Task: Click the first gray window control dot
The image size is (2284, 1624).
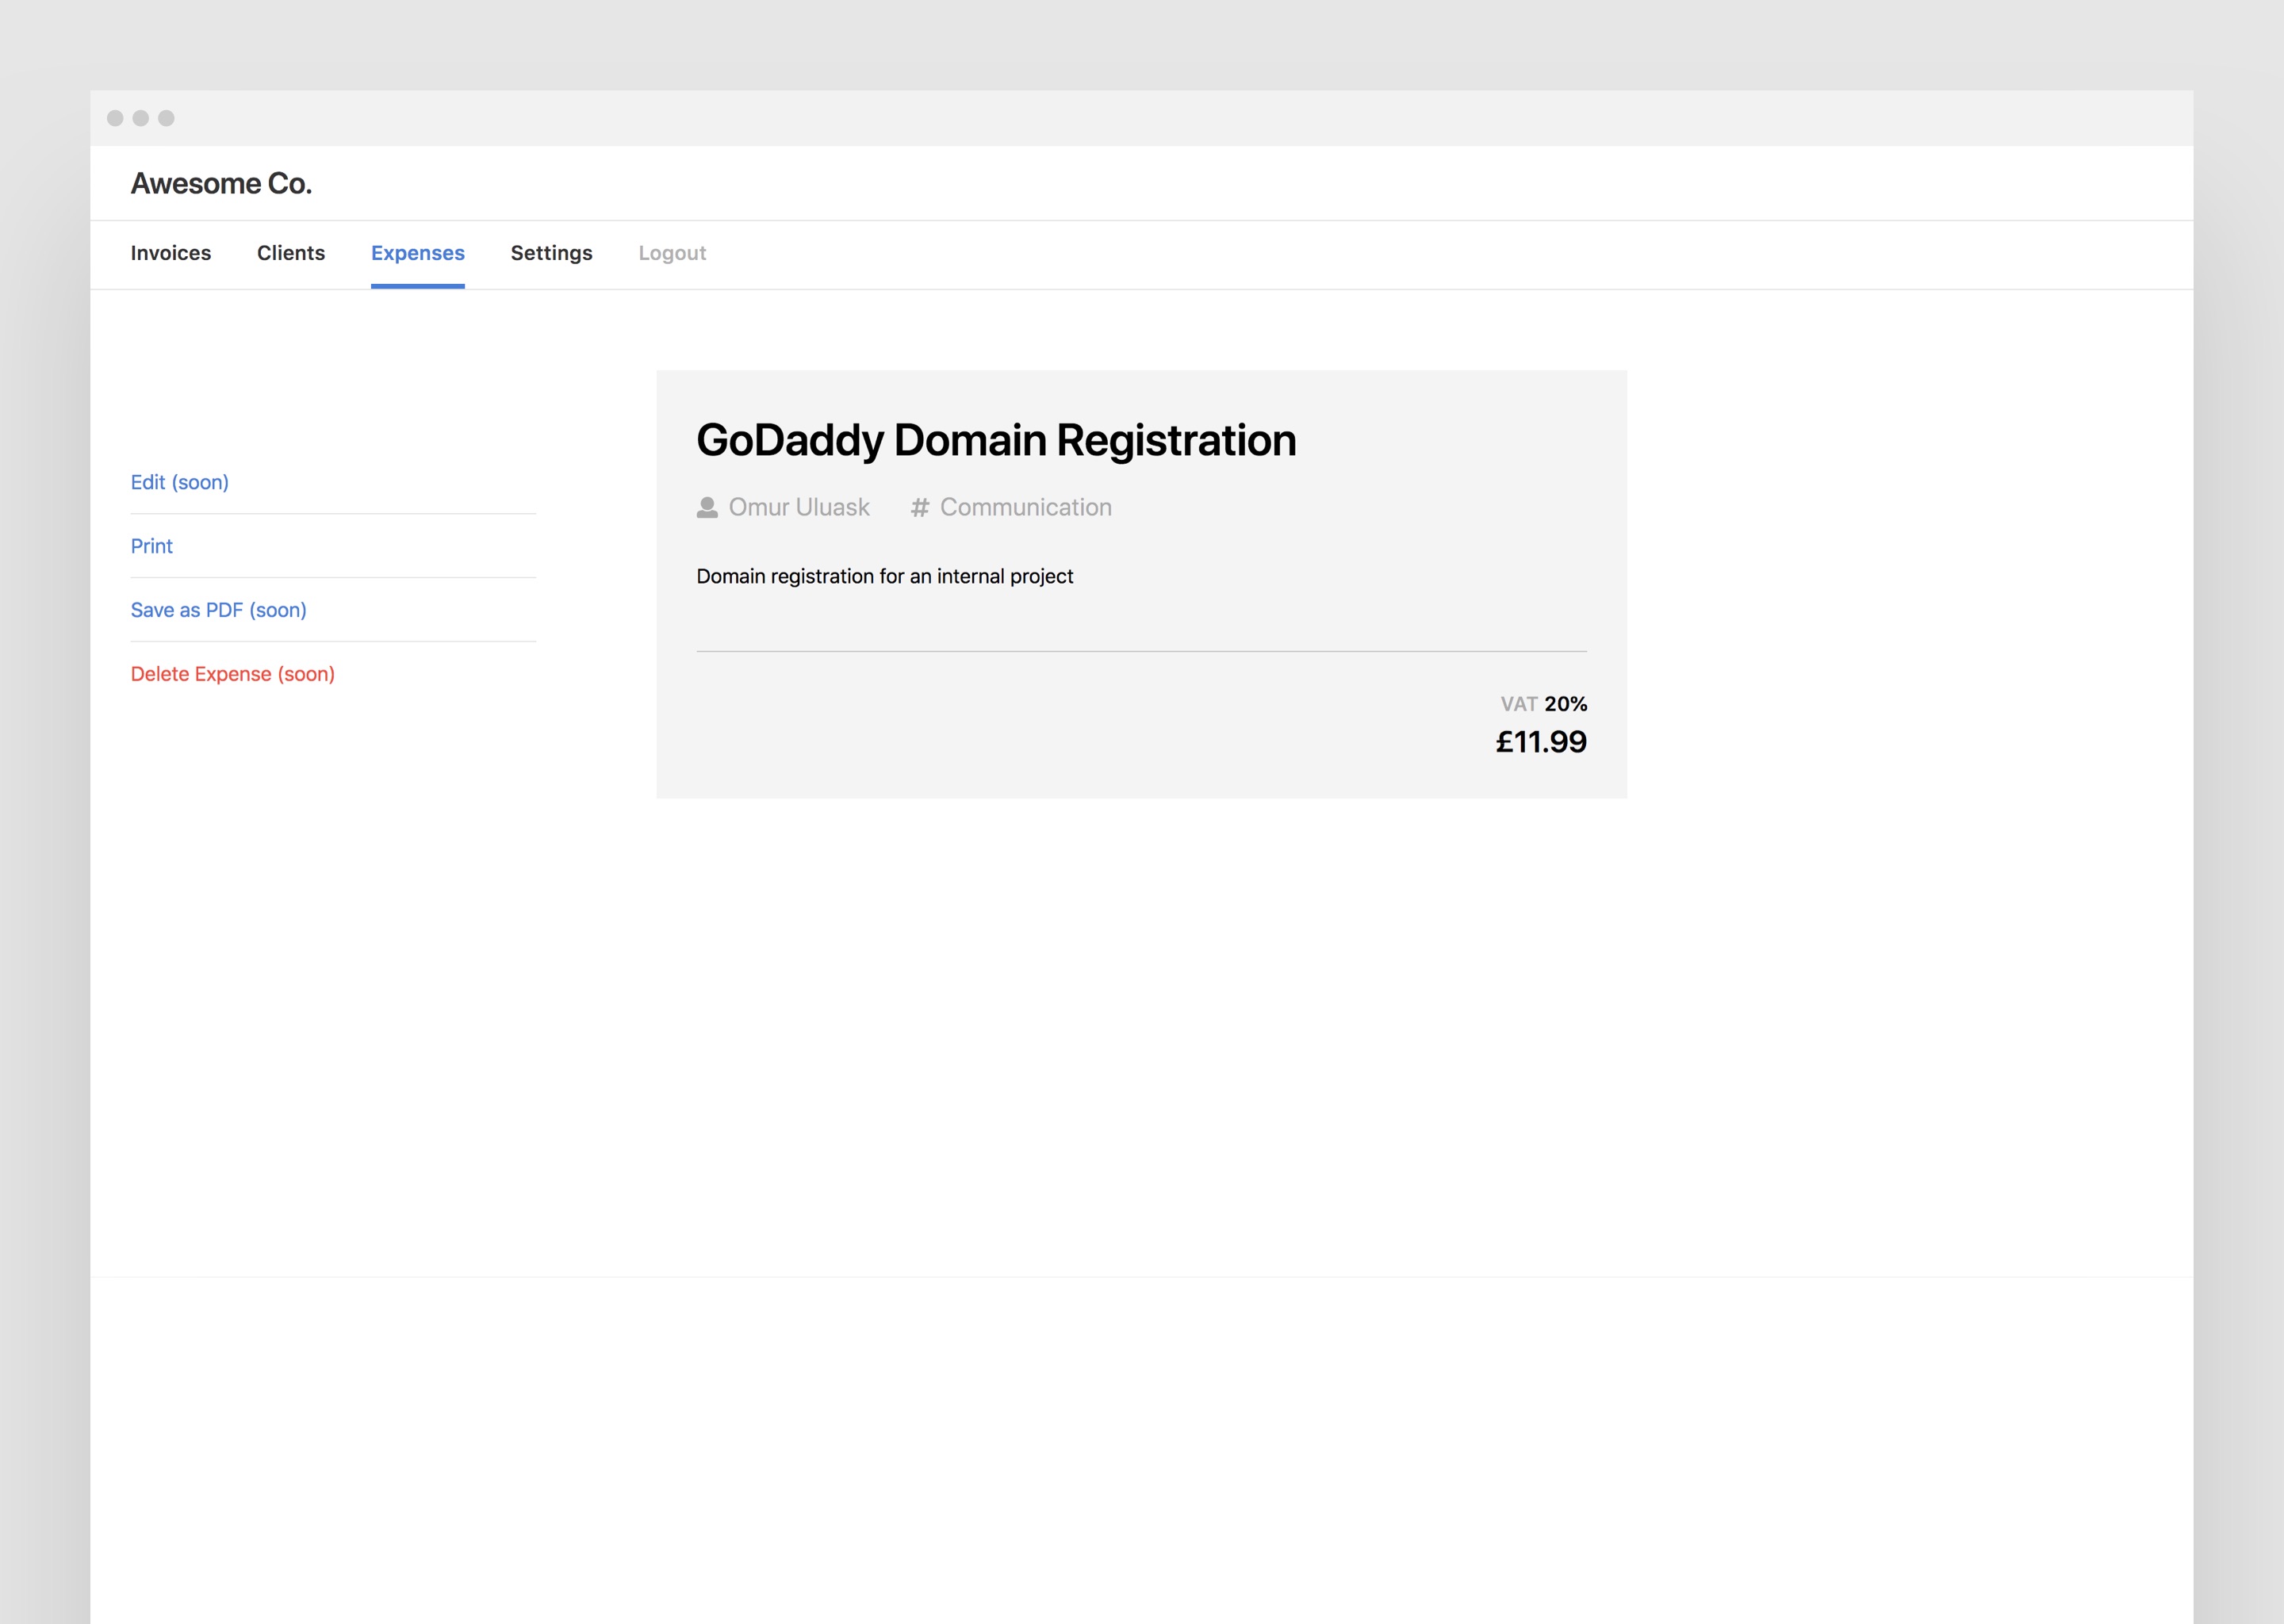Action: [x=115, y=118]
